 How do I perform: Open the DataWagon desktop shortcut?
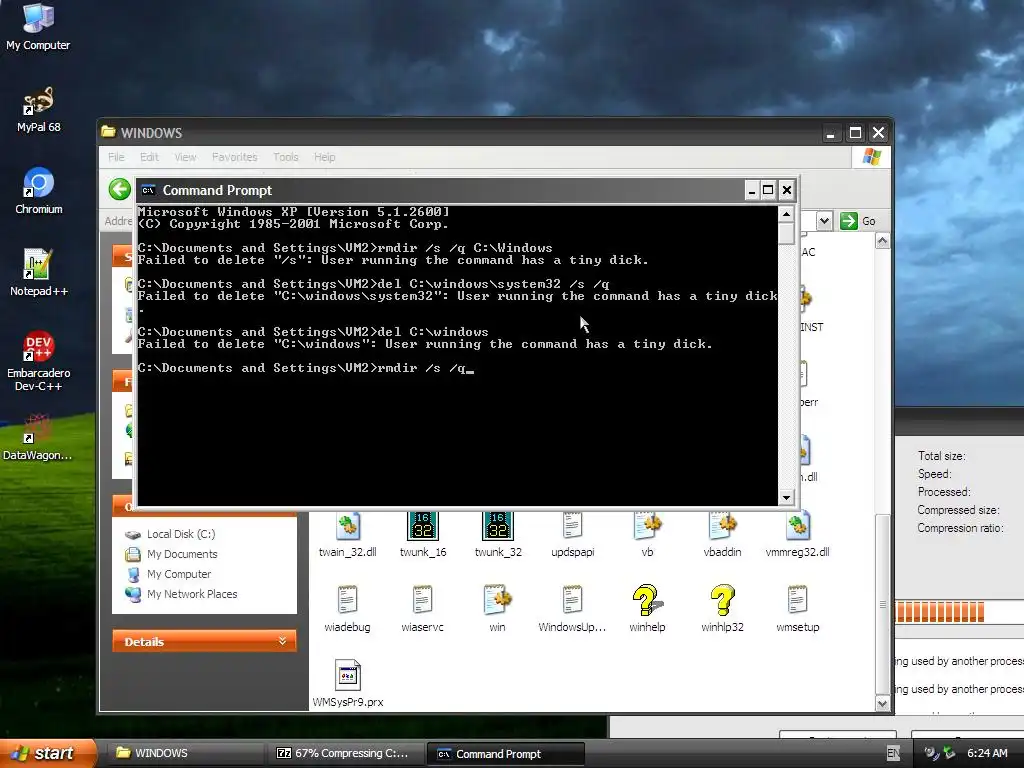(38, 438)
